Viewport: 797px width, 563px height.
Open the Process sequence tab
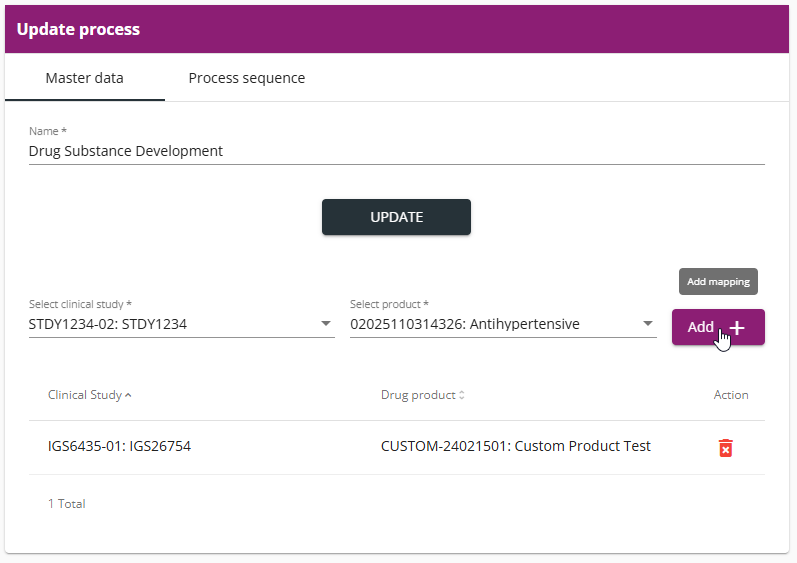pyautogui.click(x=247, y=78)
